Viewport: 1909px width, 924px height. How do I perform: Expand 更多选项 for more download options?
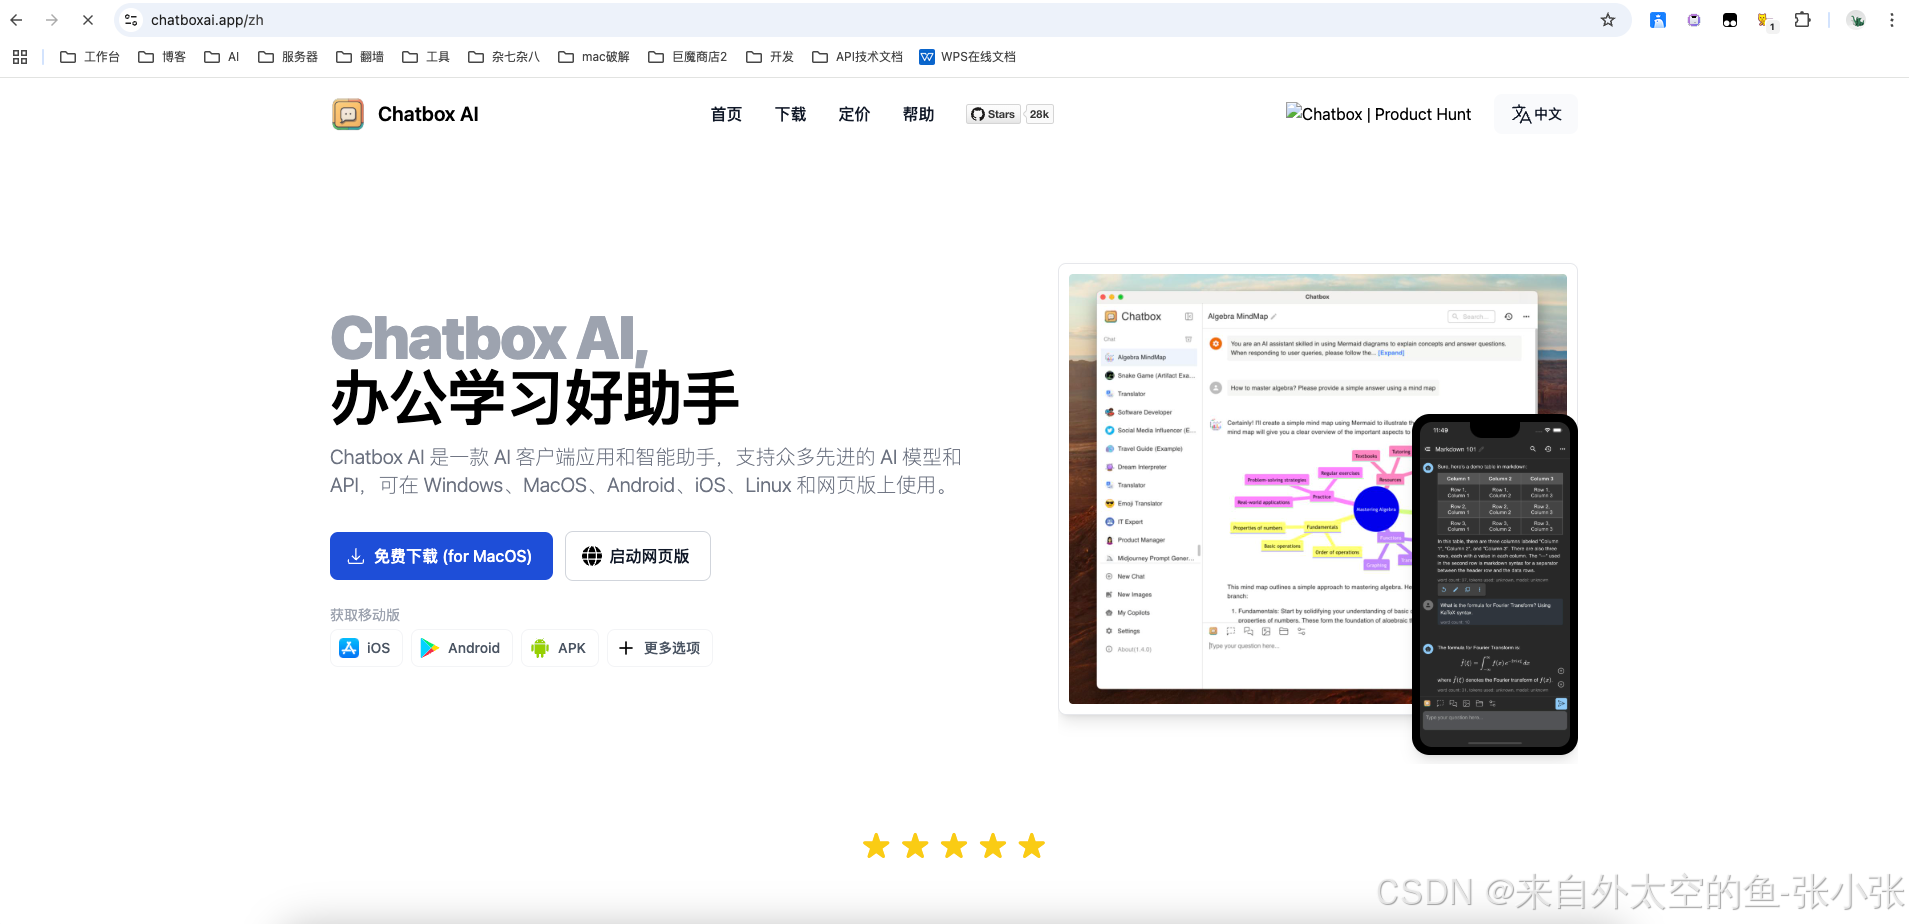(659, 648)
